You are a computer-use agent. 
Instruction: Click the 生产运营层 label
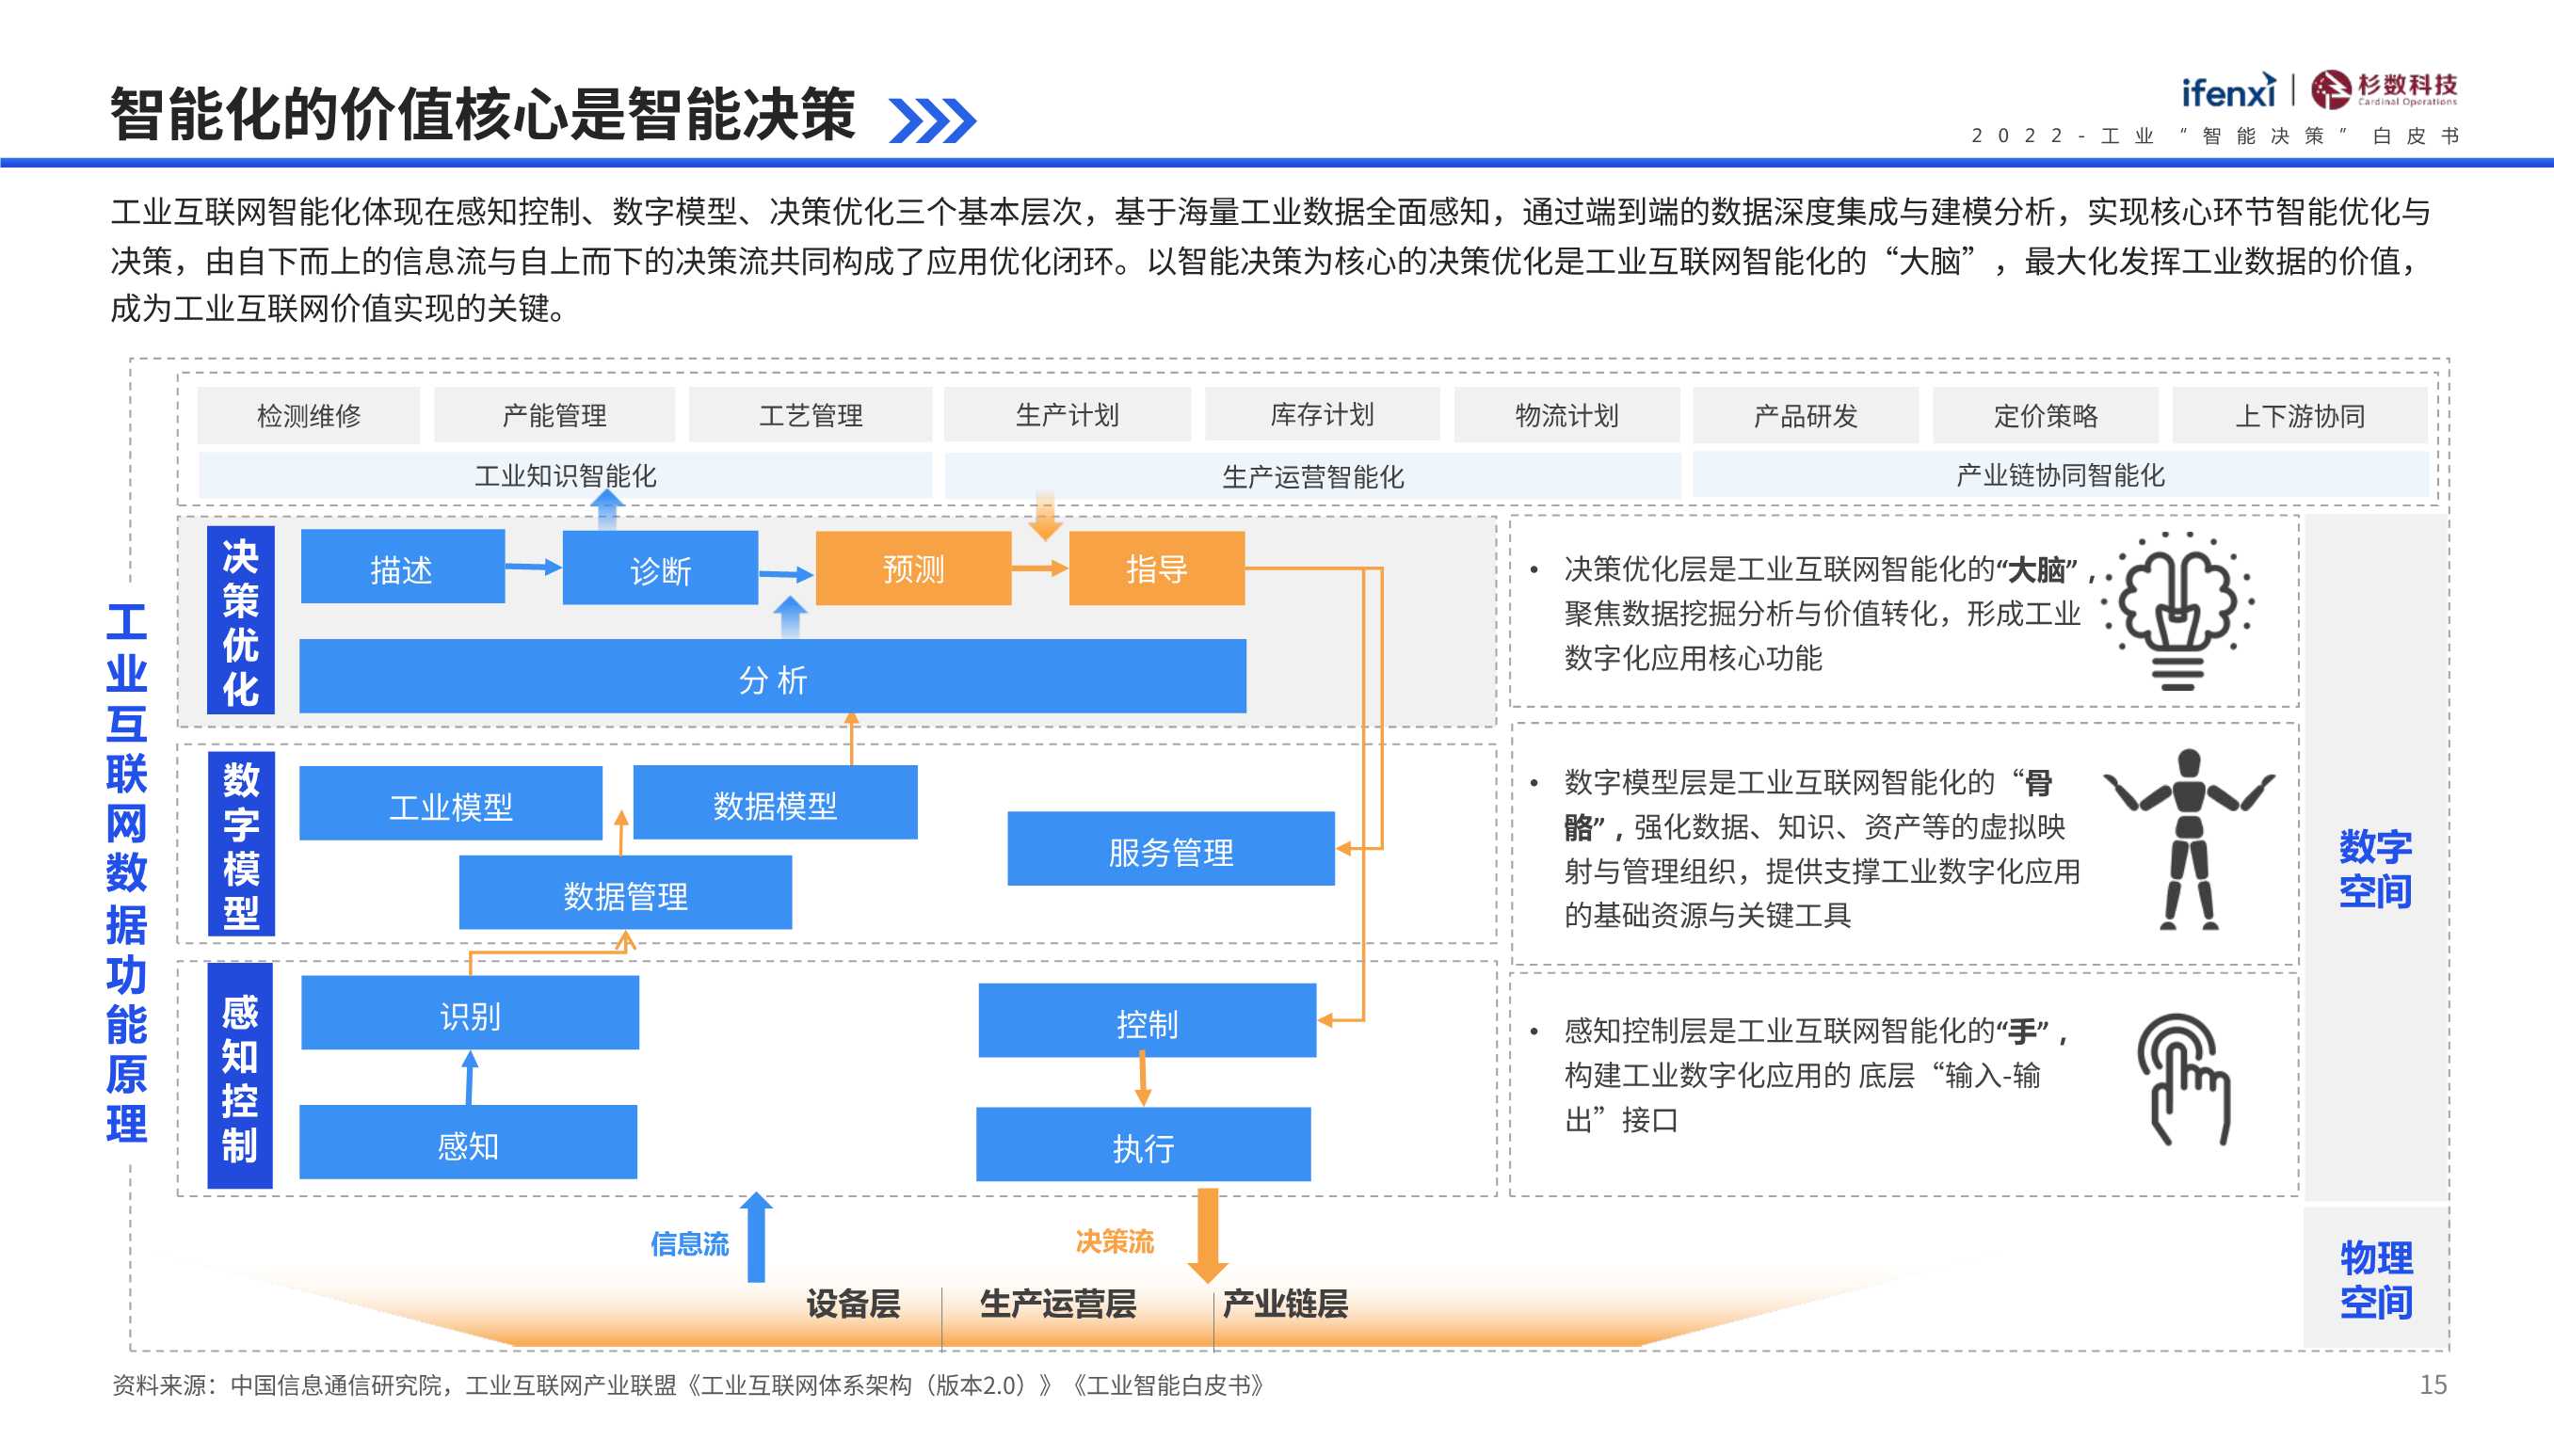[x=1058, y=1303]
